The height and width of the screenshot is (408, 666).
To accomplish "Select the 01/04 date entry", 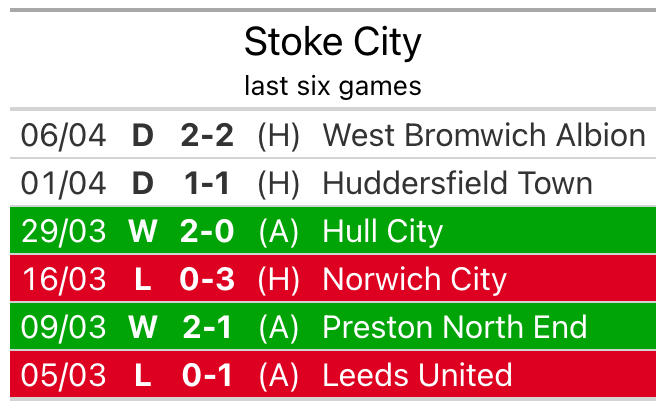I will [x=63, y=183].
